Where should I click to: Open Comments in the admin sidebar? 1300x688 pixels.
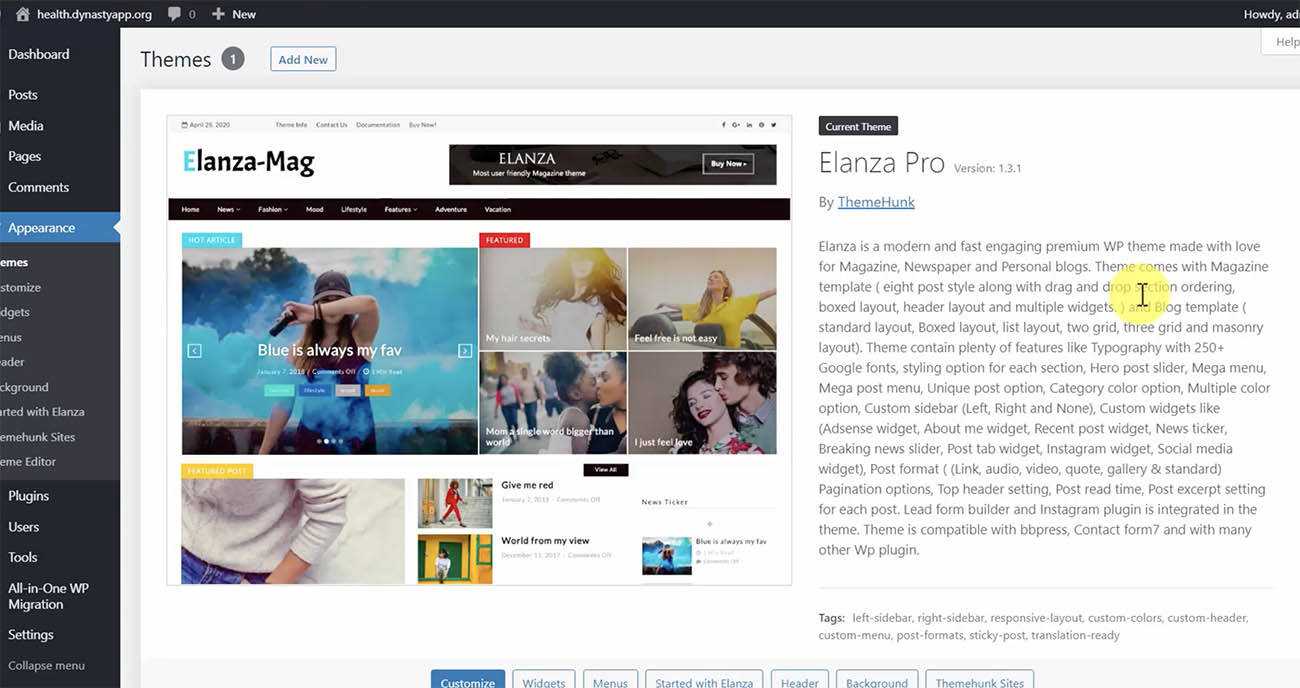[x=39, y=188]
